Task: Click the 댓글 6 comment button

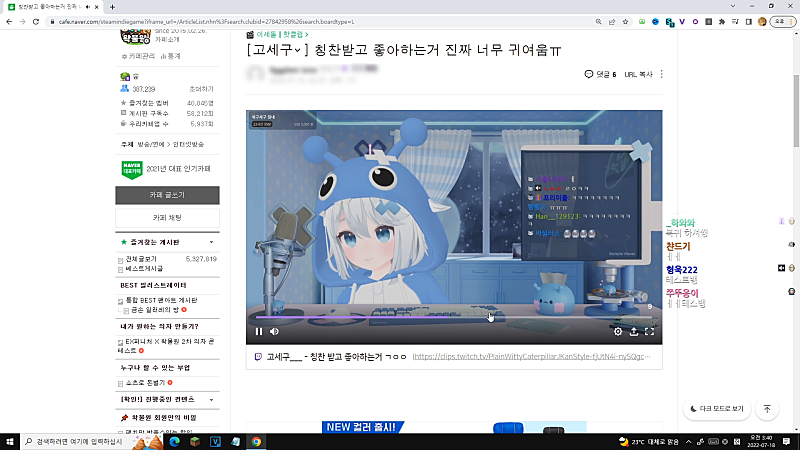Action: point(600,74)
